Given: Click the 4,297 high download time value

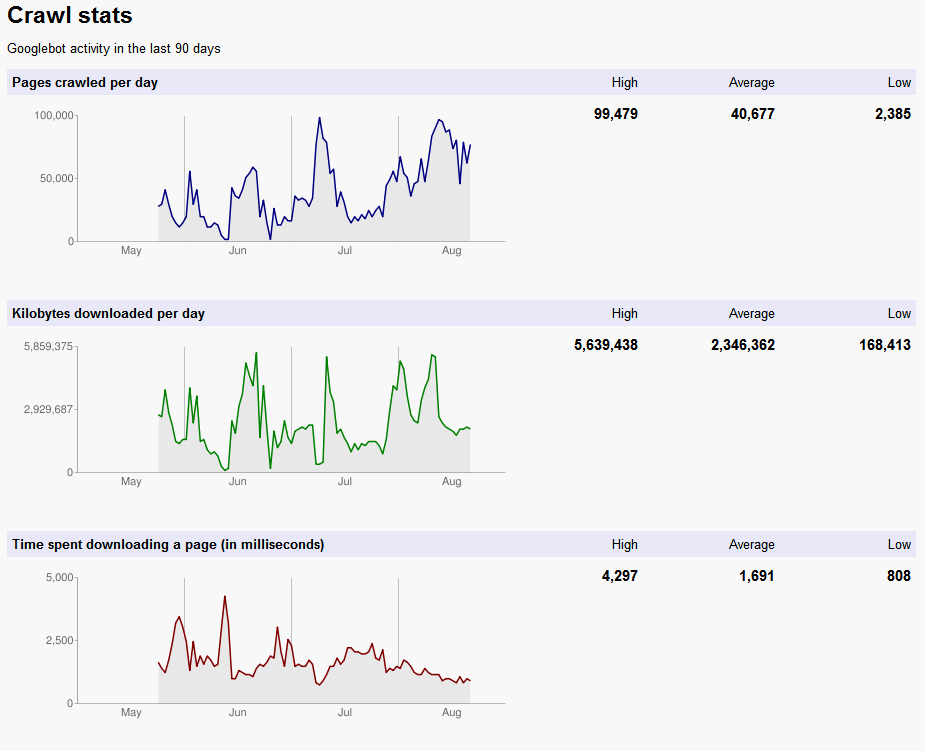Looking at the screenshot, I should (x=619, y=576).
